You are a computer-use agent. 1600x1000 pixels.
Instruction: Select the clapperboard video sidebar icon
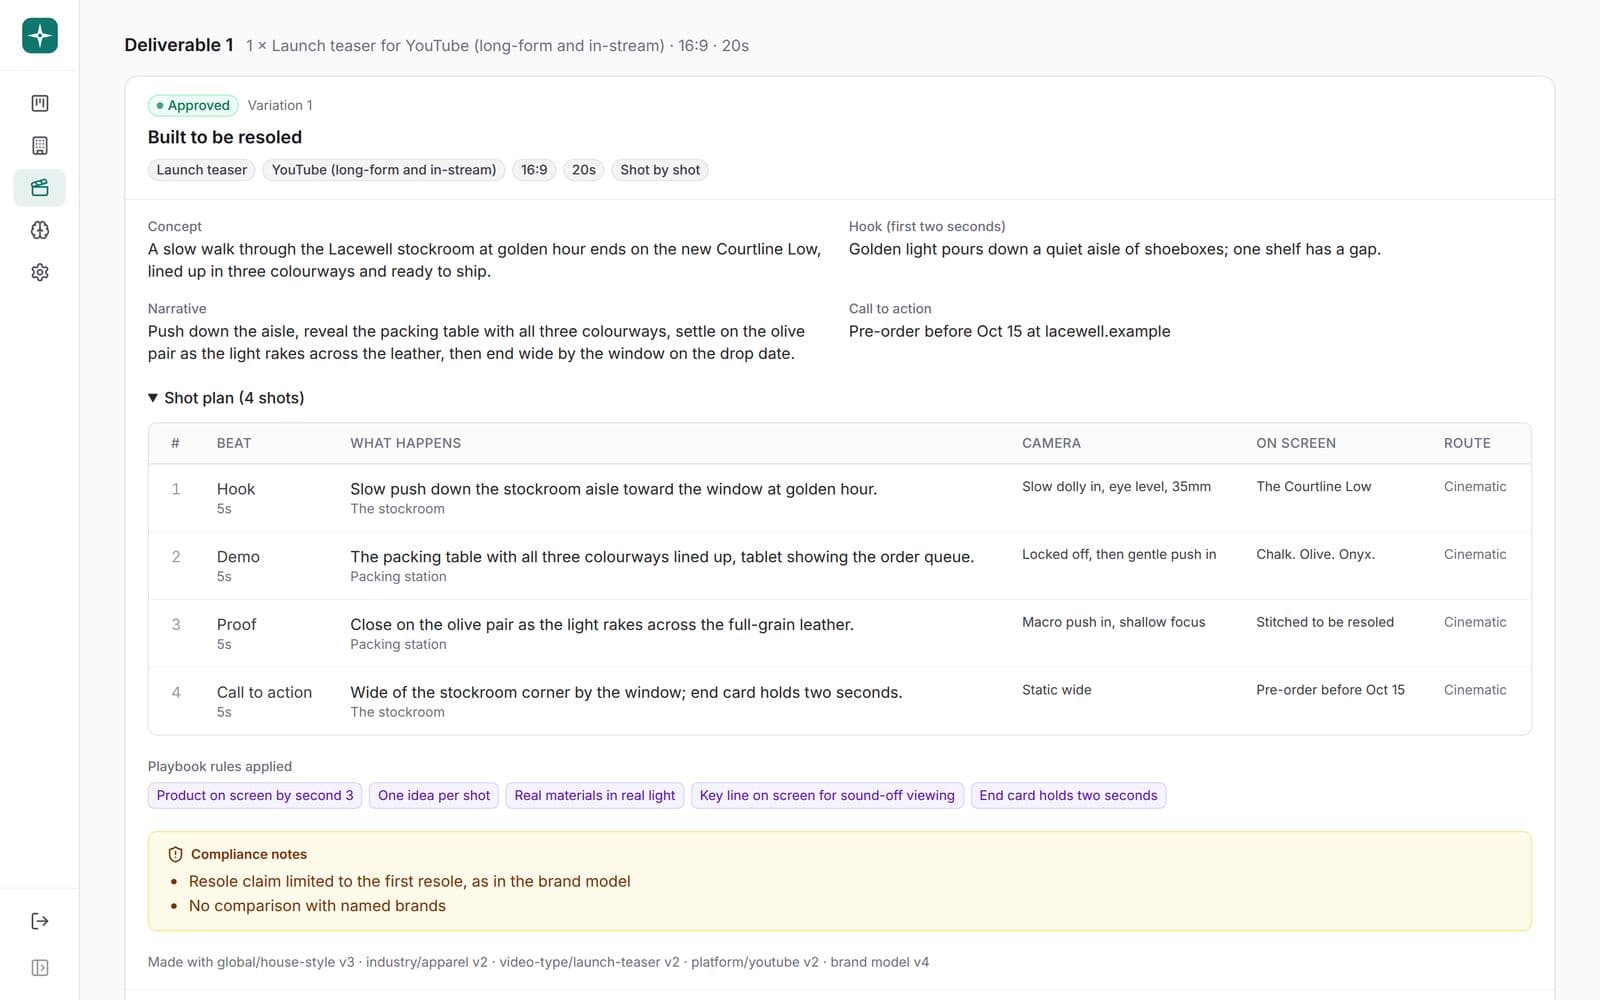[40, 188]
